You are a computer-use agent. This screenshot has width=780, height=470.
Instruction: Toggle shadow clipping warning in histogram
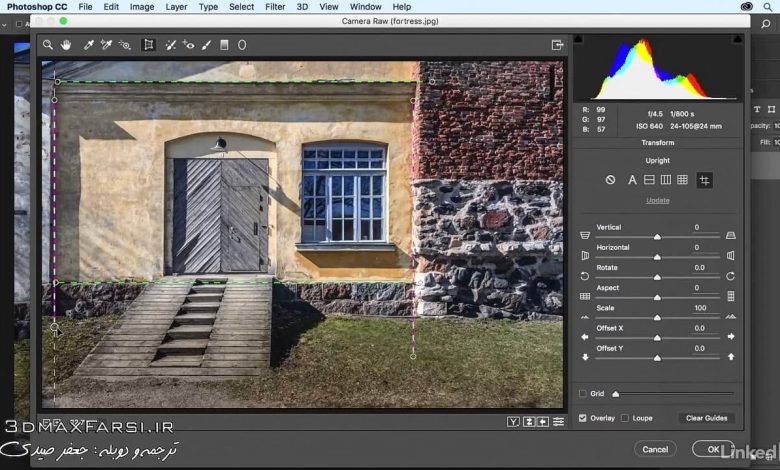[x=579, y=39]
